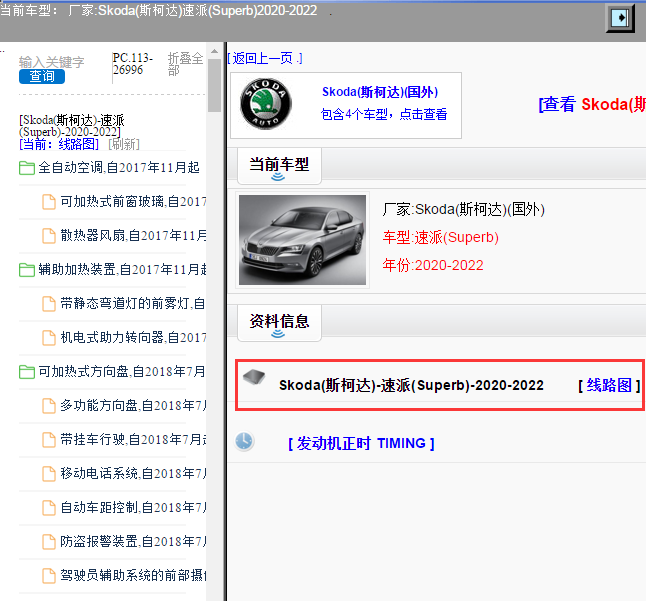646x601 pixels.
Task: Click the 当前车型 tab header
Action: click(x=279, y=166)
